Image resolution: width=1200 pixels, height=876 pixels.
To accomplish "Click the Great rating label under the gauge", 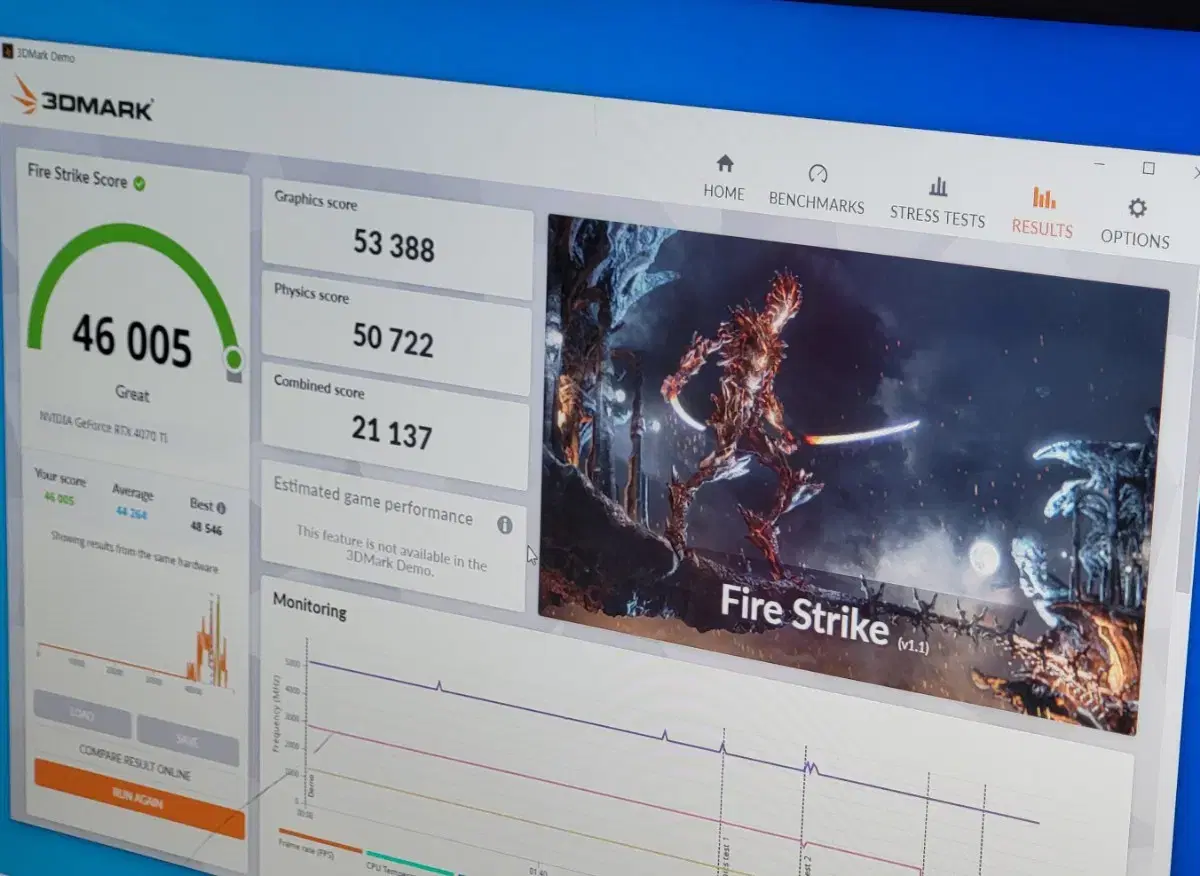I will tap(132, 393).
